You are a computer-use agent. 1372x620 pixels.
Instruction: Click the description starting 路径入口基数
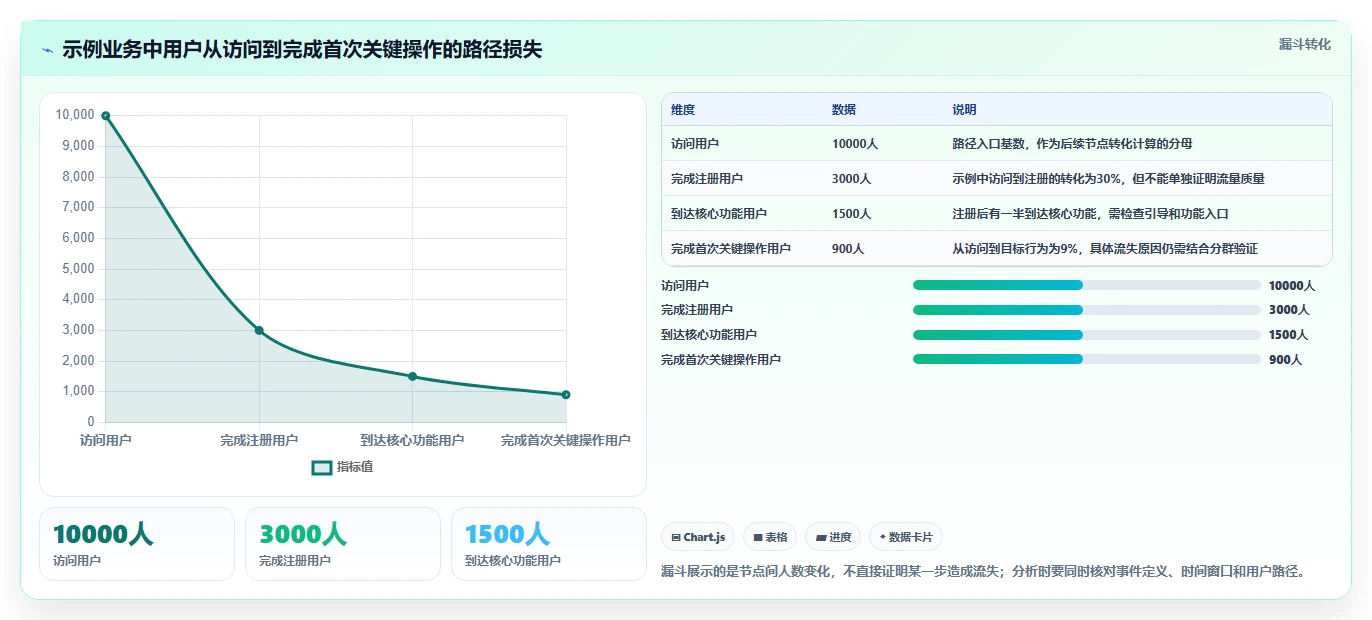point(1072,144)
